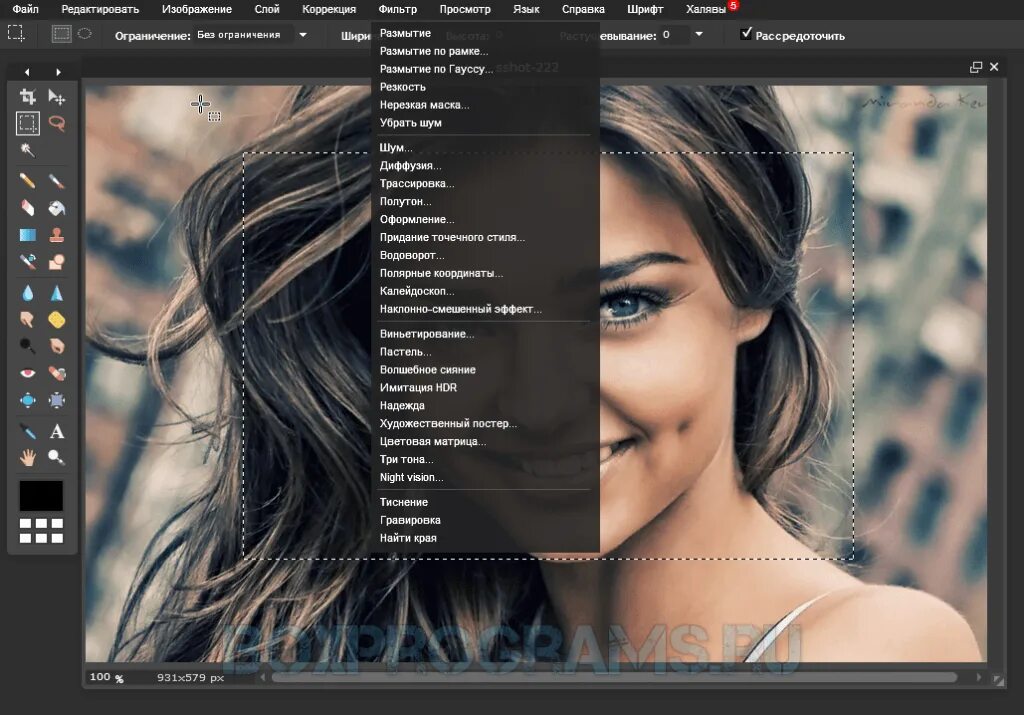Select the Color Picker eyedropper tool
The height and width of the screenshot is (715, 1024).
27,431
